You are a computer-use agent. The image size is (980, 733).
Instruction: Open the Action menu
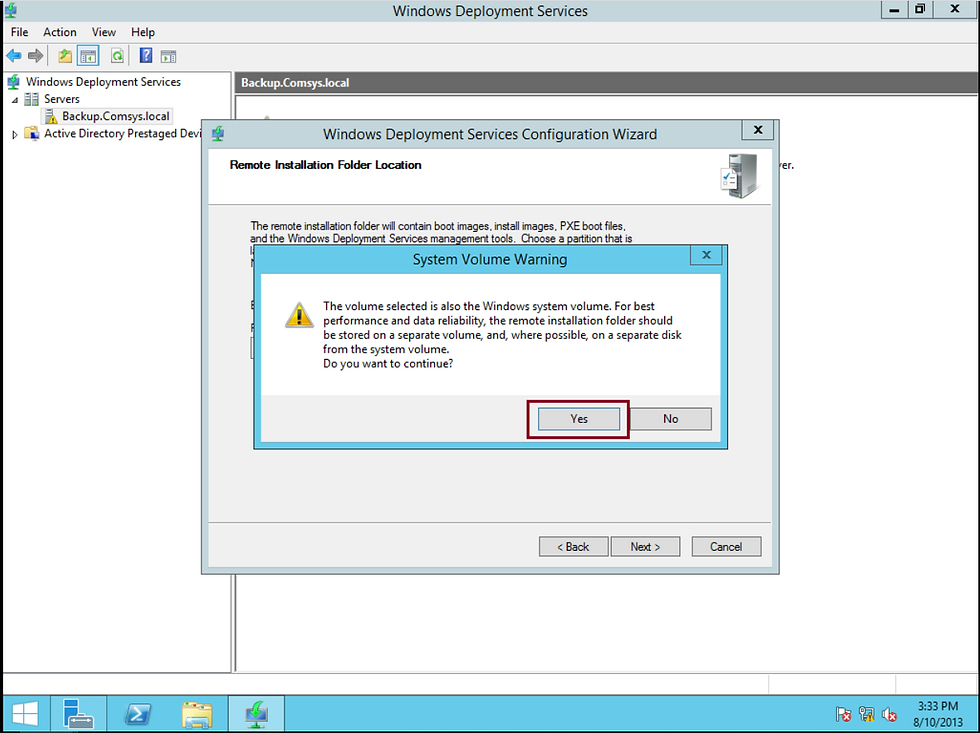point(59,32)
